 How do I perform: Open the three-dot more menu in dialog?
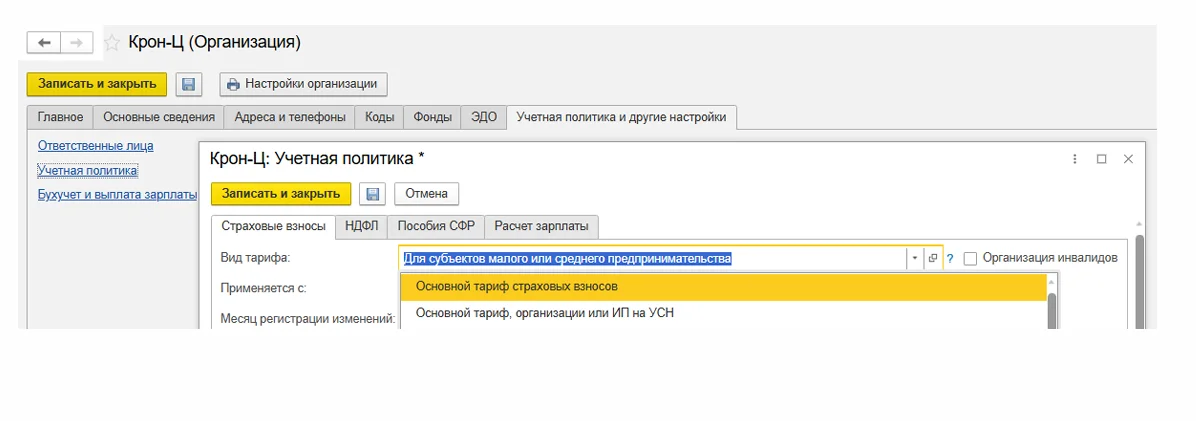coord(1075,159)
